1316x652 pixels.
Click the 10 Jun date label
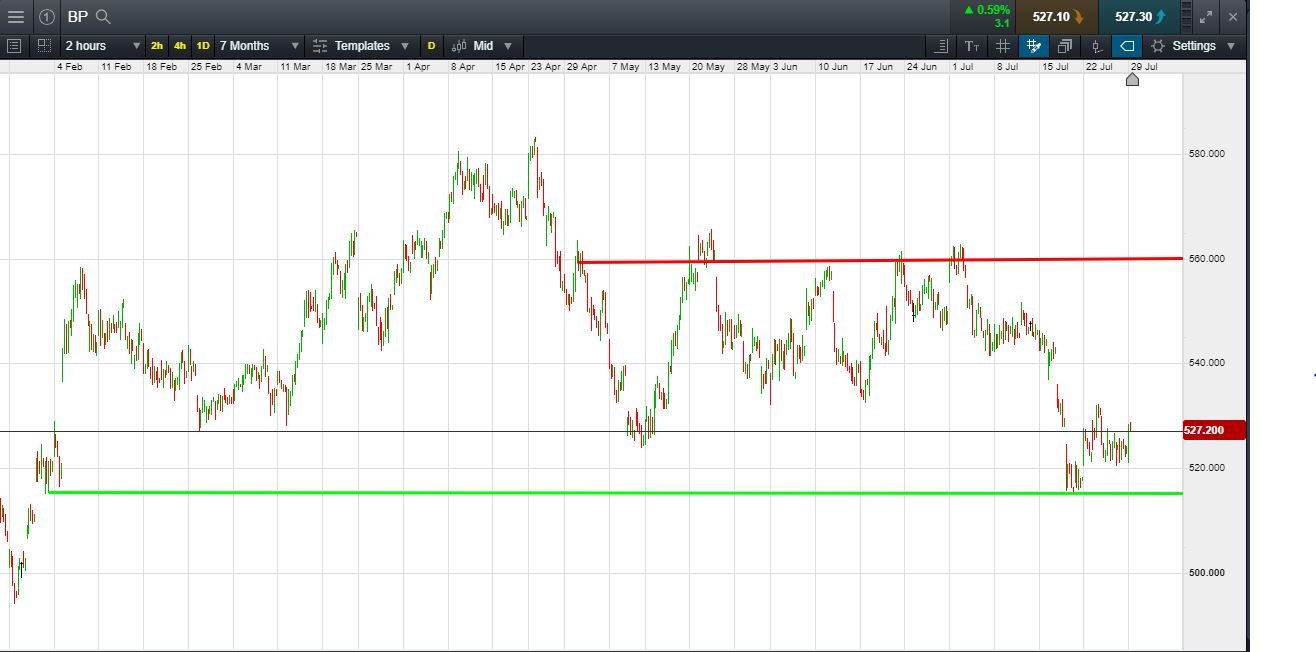point(833,66)
